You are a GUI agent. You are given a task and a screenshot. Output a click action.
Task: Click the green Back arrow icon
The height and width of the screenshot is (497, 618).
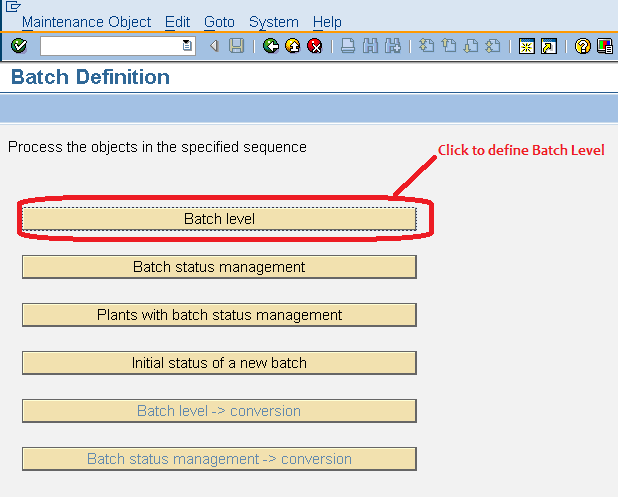pos(271,46)
